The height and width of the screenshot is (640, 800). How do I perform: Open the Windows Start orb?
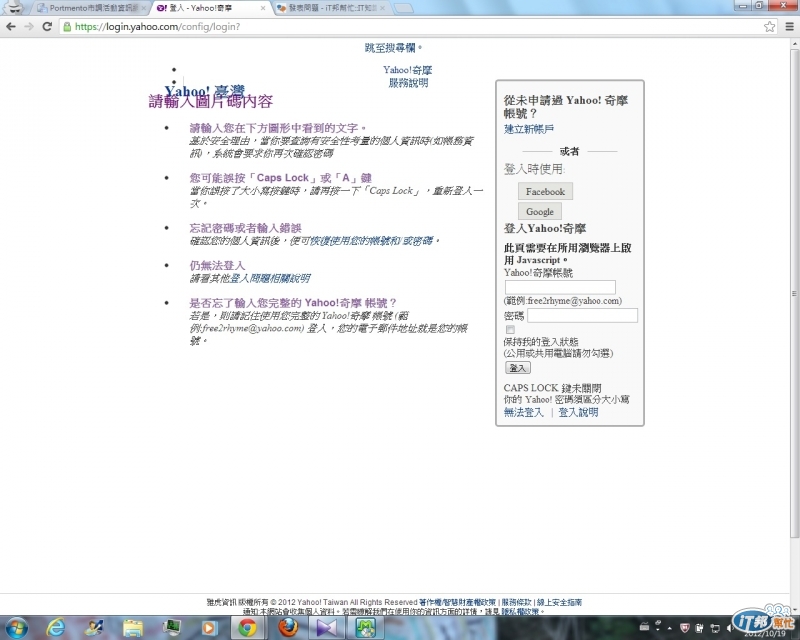pos(15,627)
